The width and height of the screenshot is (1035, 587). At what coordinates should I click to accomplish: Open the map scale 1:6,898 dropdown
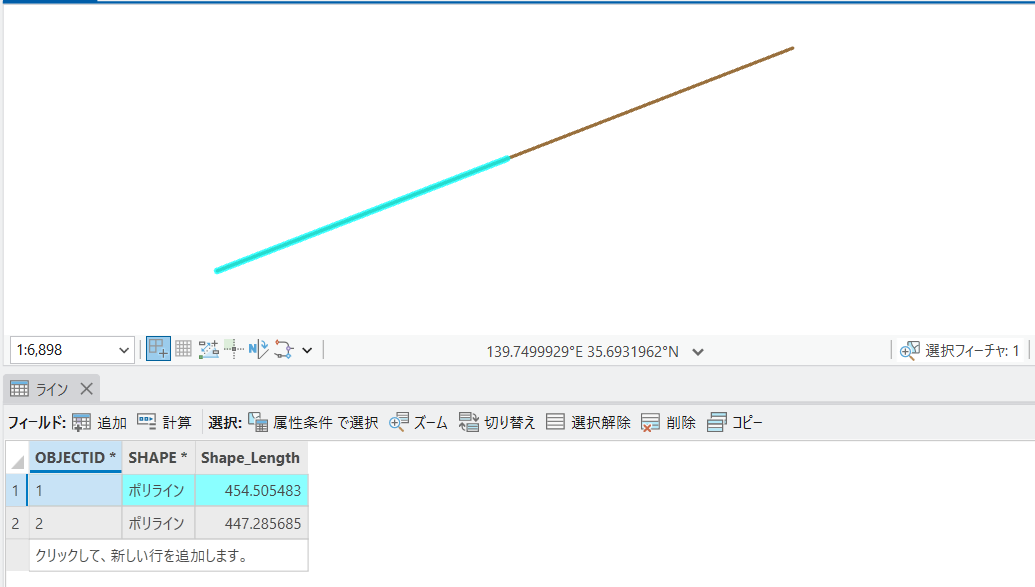tap(124, 350)
